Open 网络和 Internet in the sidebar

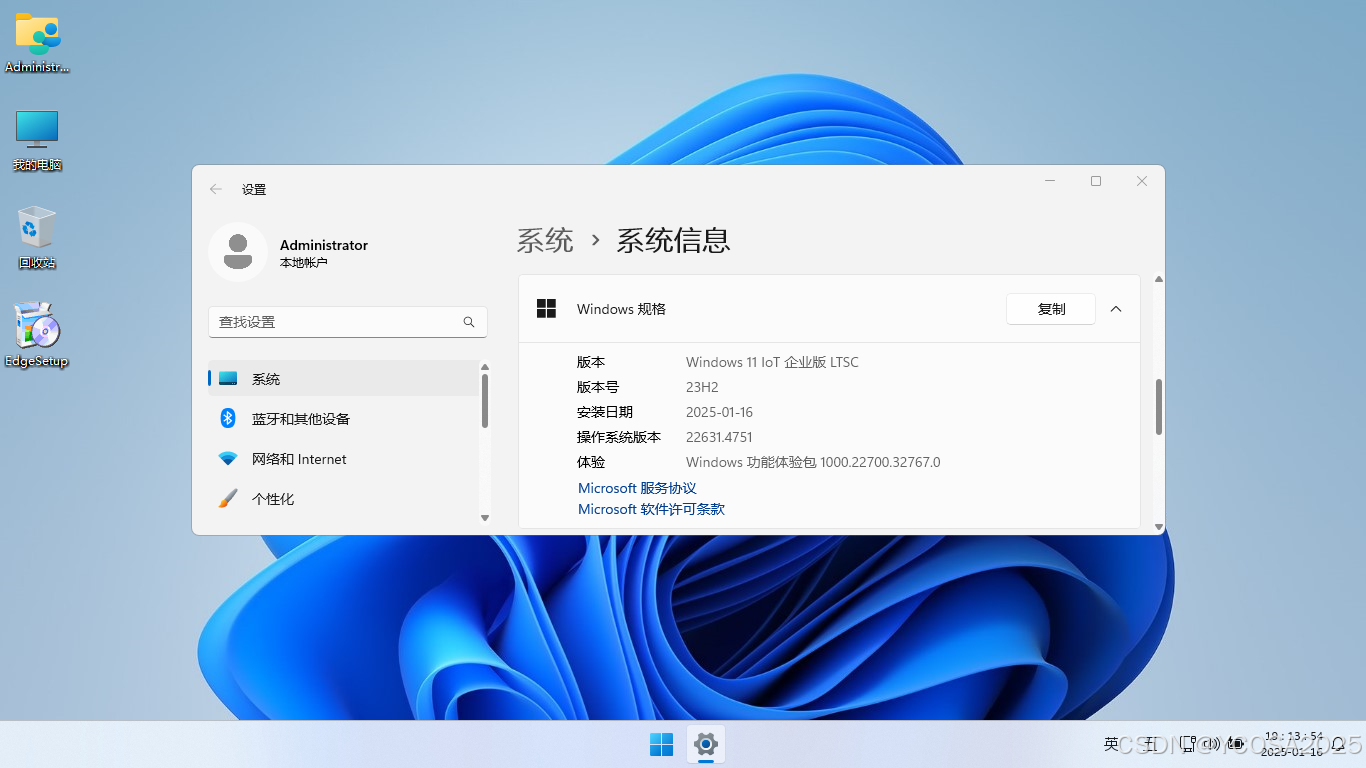[343, 459]
